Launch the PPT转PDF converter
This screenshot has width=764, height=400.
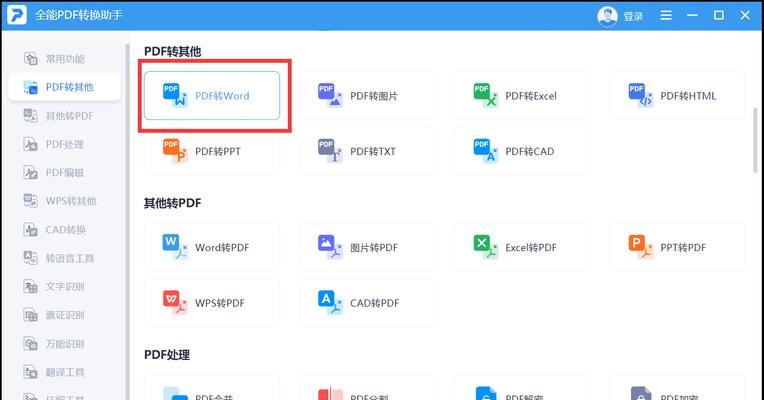pos(677,247)
